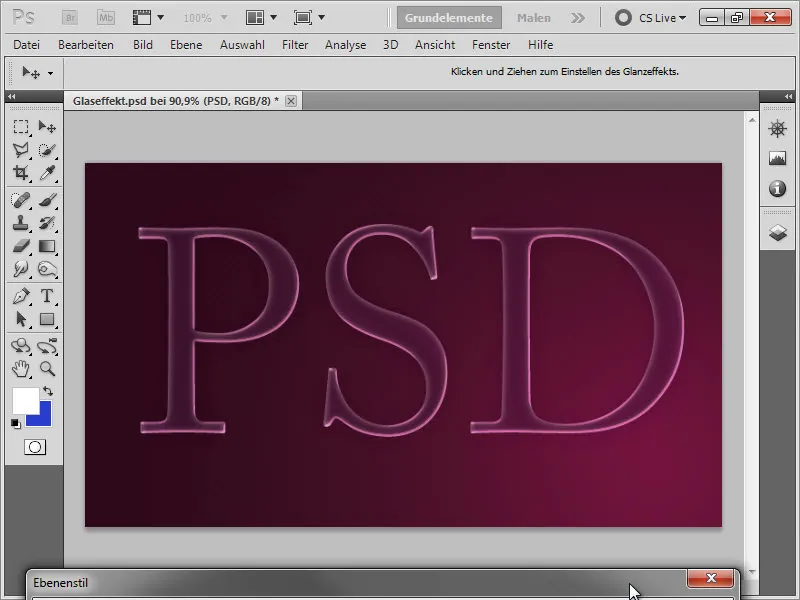This screenshot has height=600, width=800.
Task: Open the Filter menu
Action: pyautogui.click(x=295, y=45)
